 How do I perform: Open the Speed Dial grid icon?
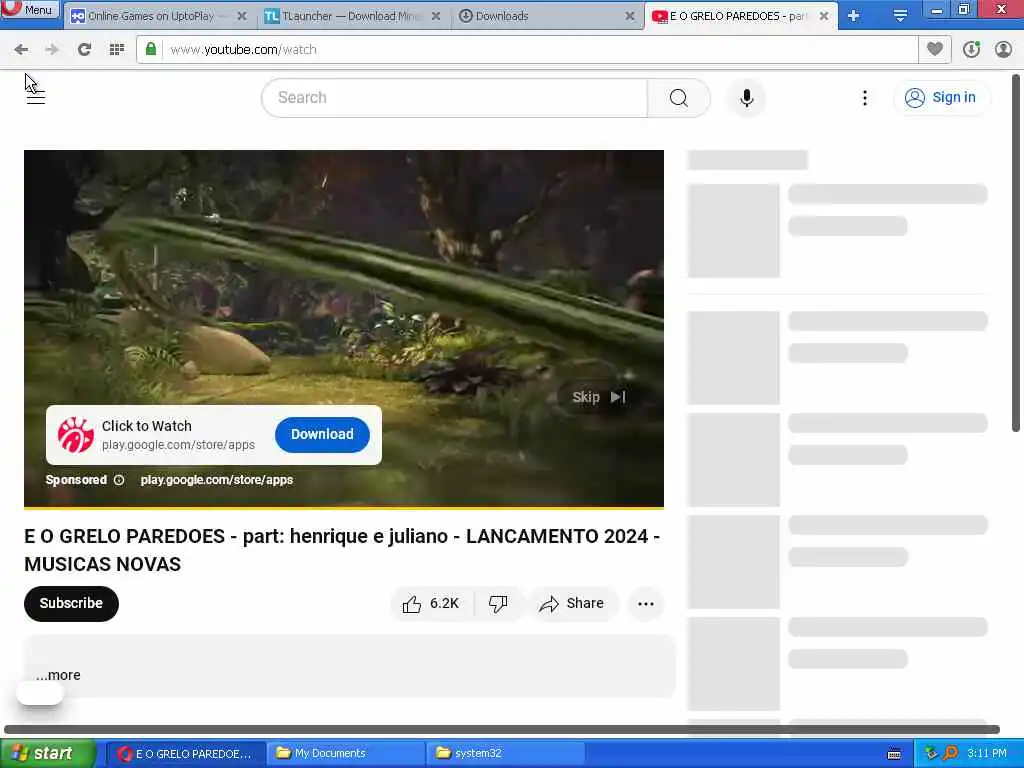click(117, 50)
